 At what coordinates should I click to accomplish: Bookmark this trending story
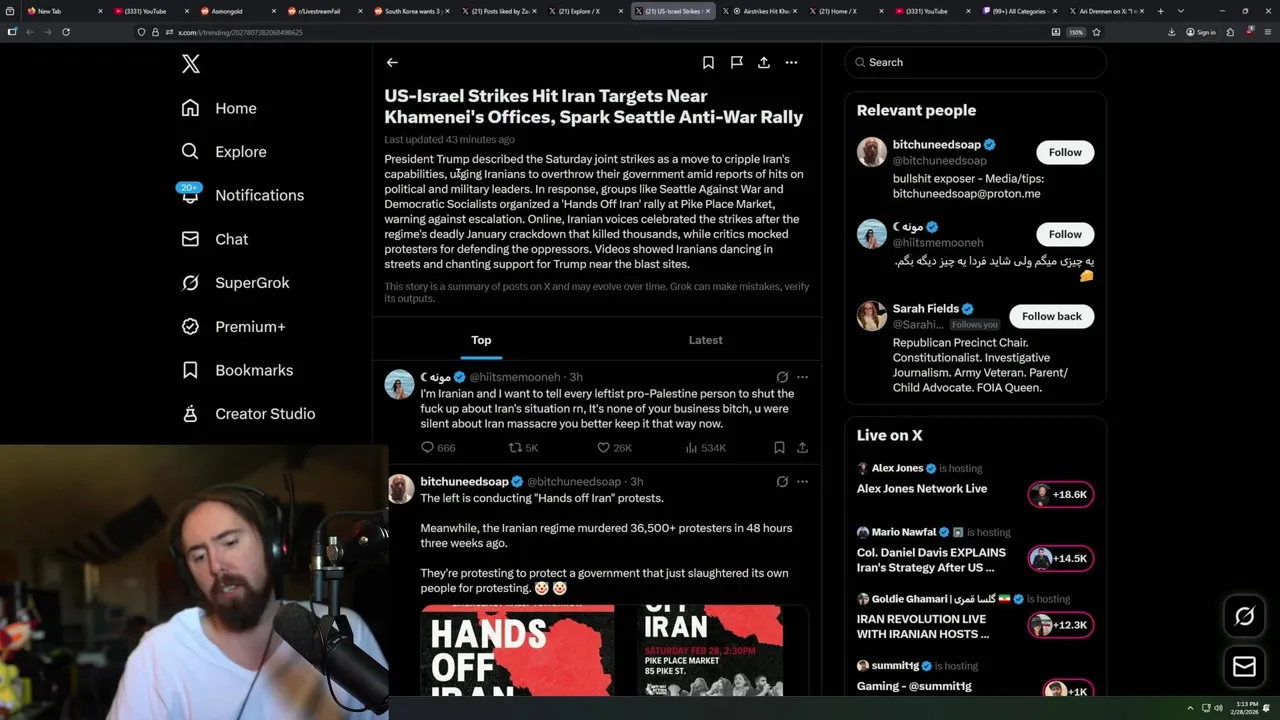click(x=708, y=62)
